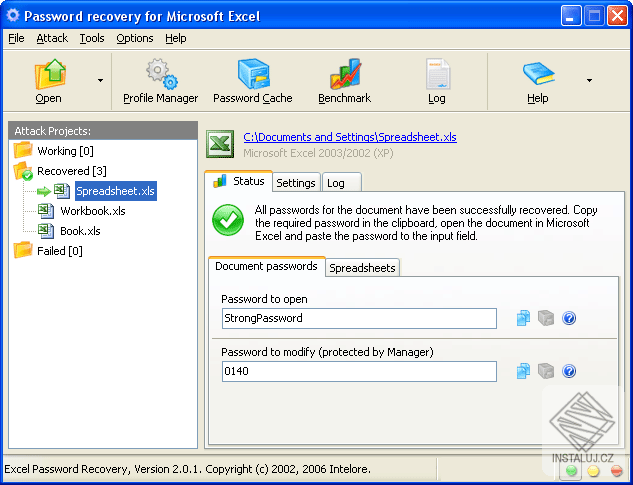
Task: Click the red status bar indicator
Action: tap(616, 471)
